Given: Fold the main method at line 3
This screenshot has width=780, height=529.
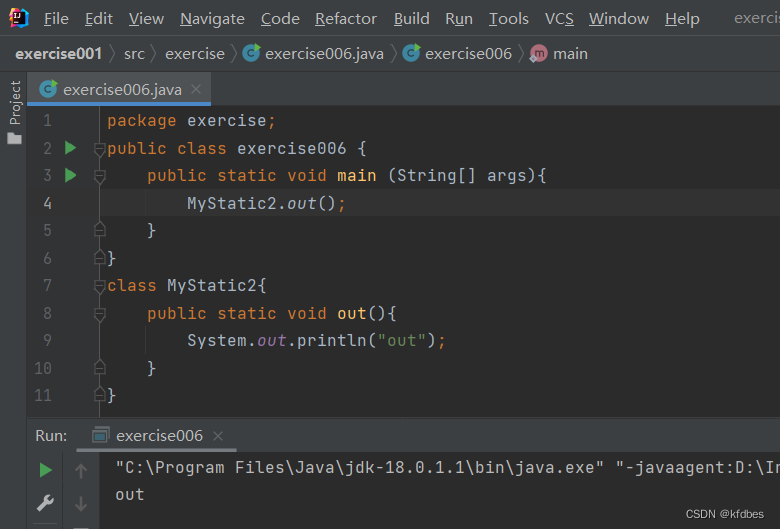Looking at the screenshot, I should (99, 176).
